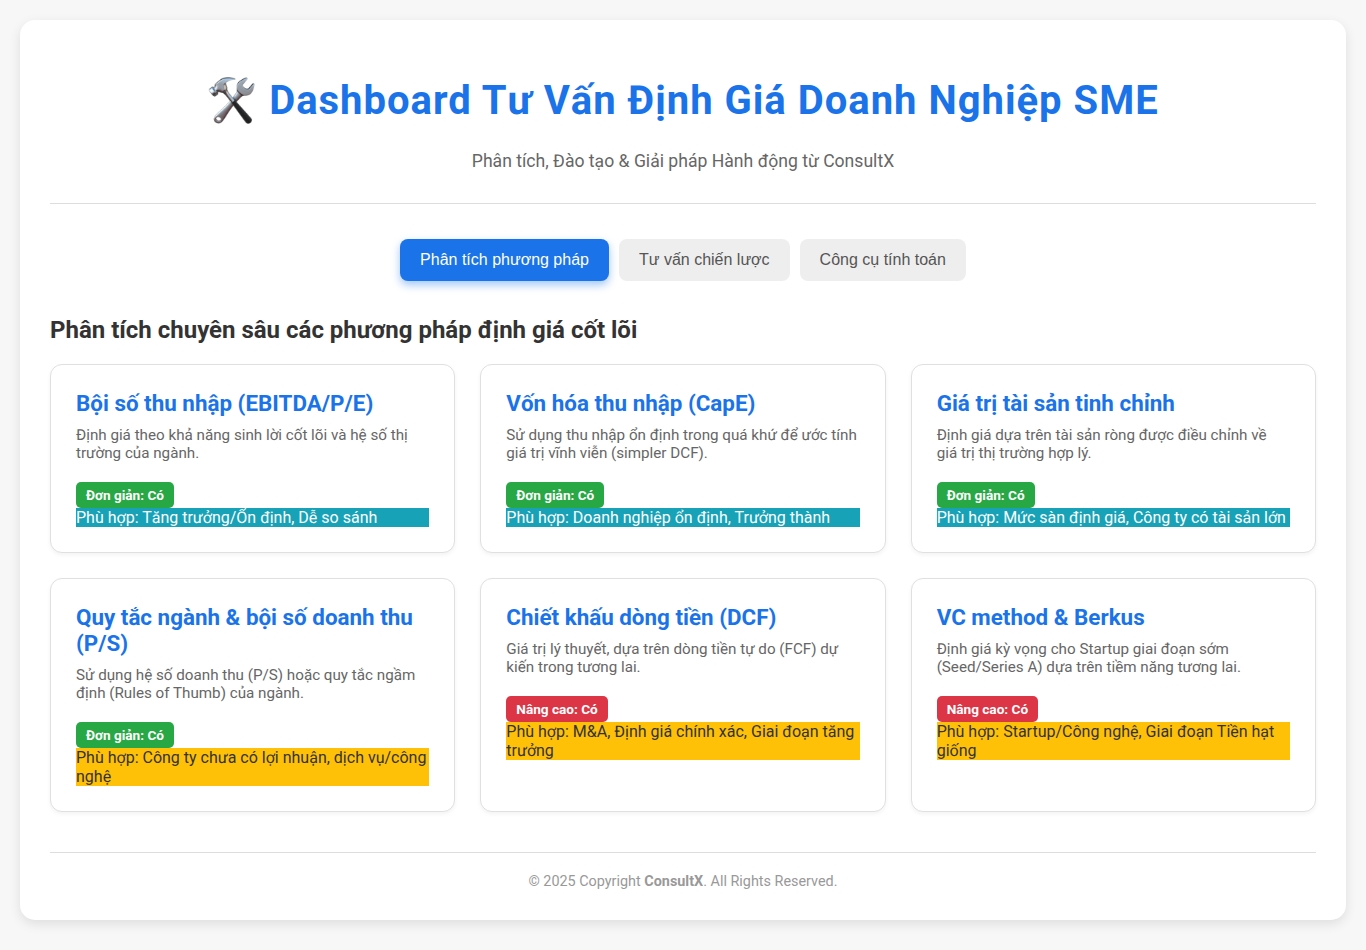Click the "ConsultX" name in footer copyright

point(673,881)
